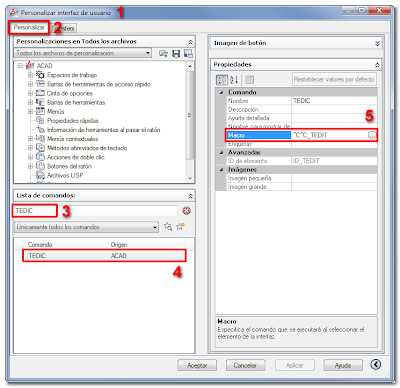Collapse the Propiedades panel
The image size is (400, 388).
pyautogui.click(x=377, y=65)
